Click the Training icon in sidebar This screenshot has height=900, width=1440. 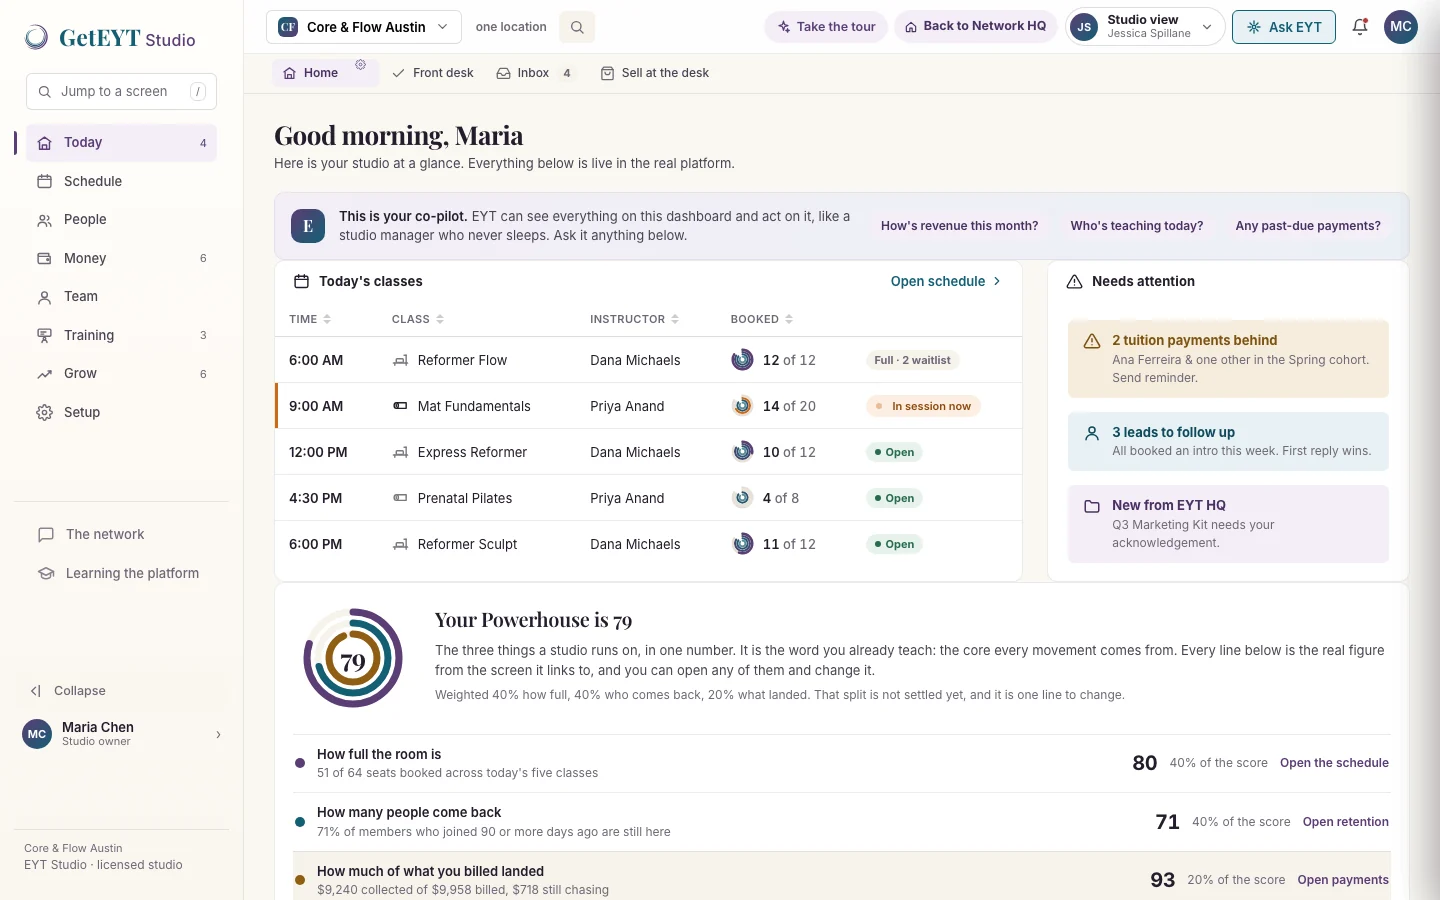tap(44, 335)
